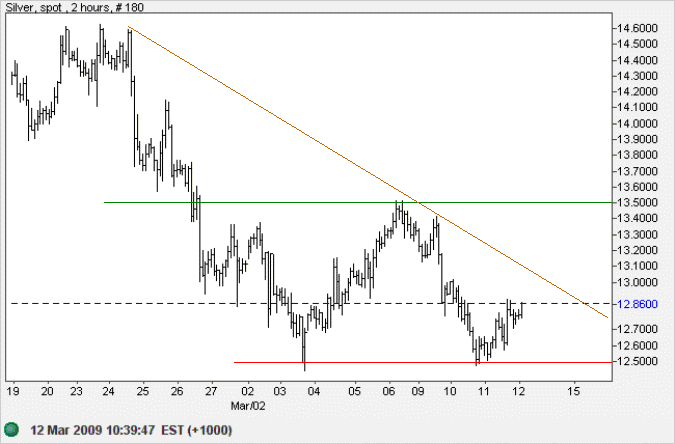The image size is (675, 444).
Task: Click date axis label 25
Action: (x=143, y=391)
